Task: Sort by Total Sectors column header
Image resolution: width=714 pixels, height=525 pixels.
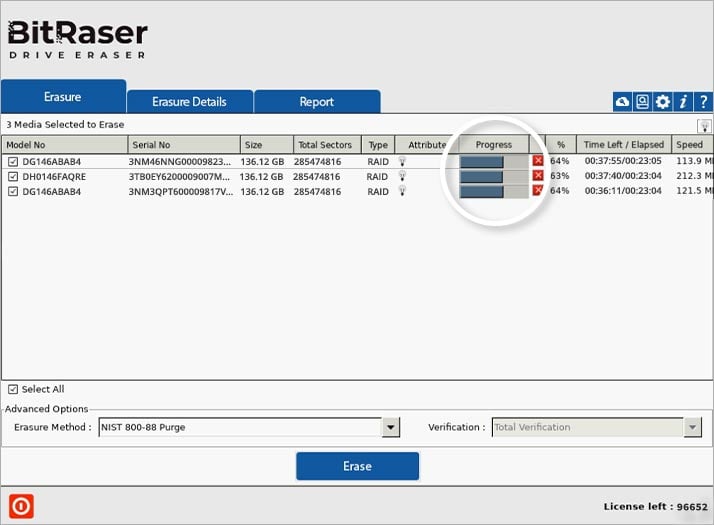Action: pyautogui.click(x=327, y=145)
